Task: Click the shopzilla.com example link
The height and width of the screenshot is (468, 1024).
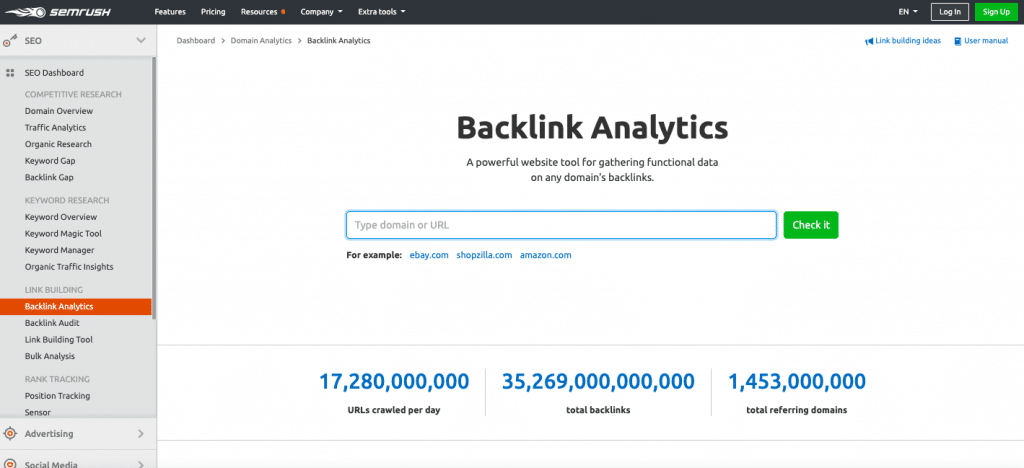Action: (484, 255)
